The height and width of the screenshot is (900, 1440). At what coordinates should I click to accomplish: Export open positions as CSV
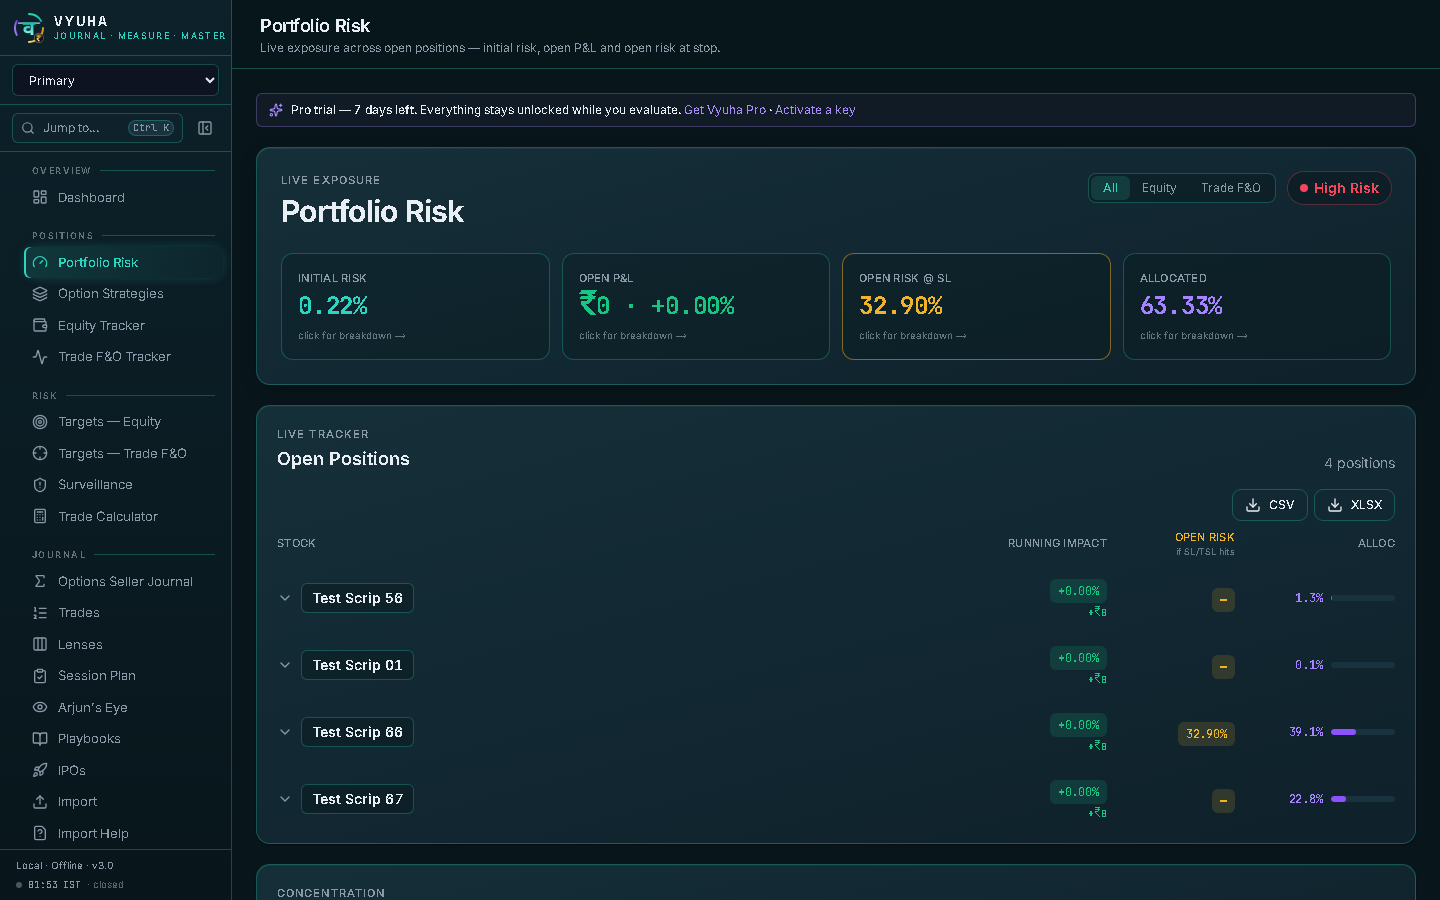[1270, 505]
